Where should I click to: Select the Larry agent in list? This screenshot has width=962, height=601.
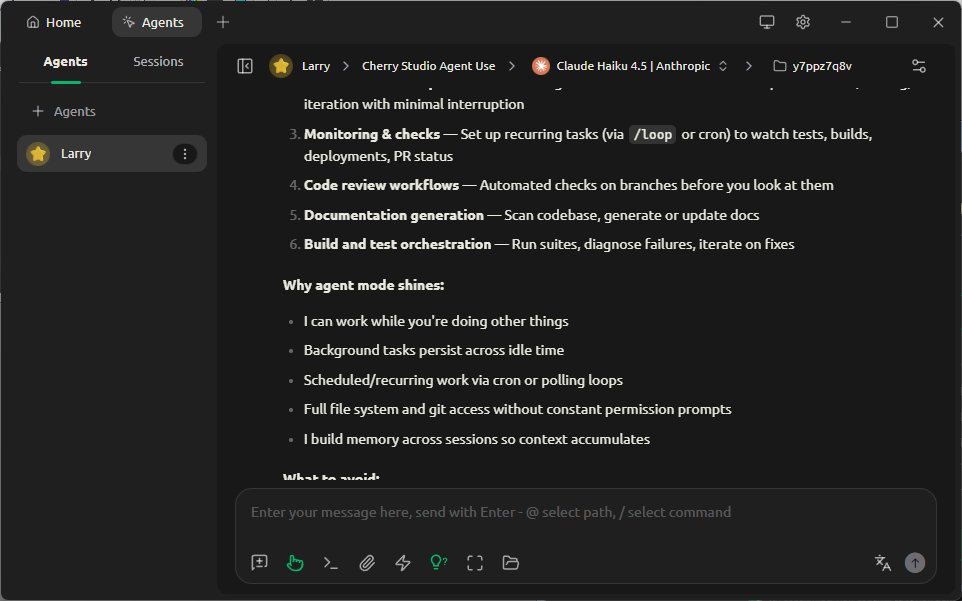pyautogui.click(x=112, y=153)
